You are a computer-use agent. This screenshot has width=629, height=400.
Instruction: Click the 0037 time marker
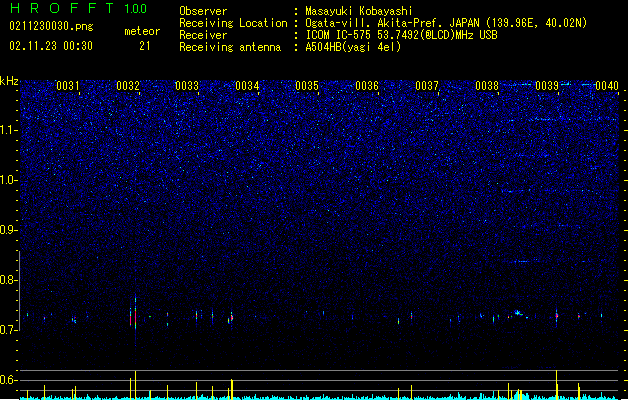click(x=427, y=85)
